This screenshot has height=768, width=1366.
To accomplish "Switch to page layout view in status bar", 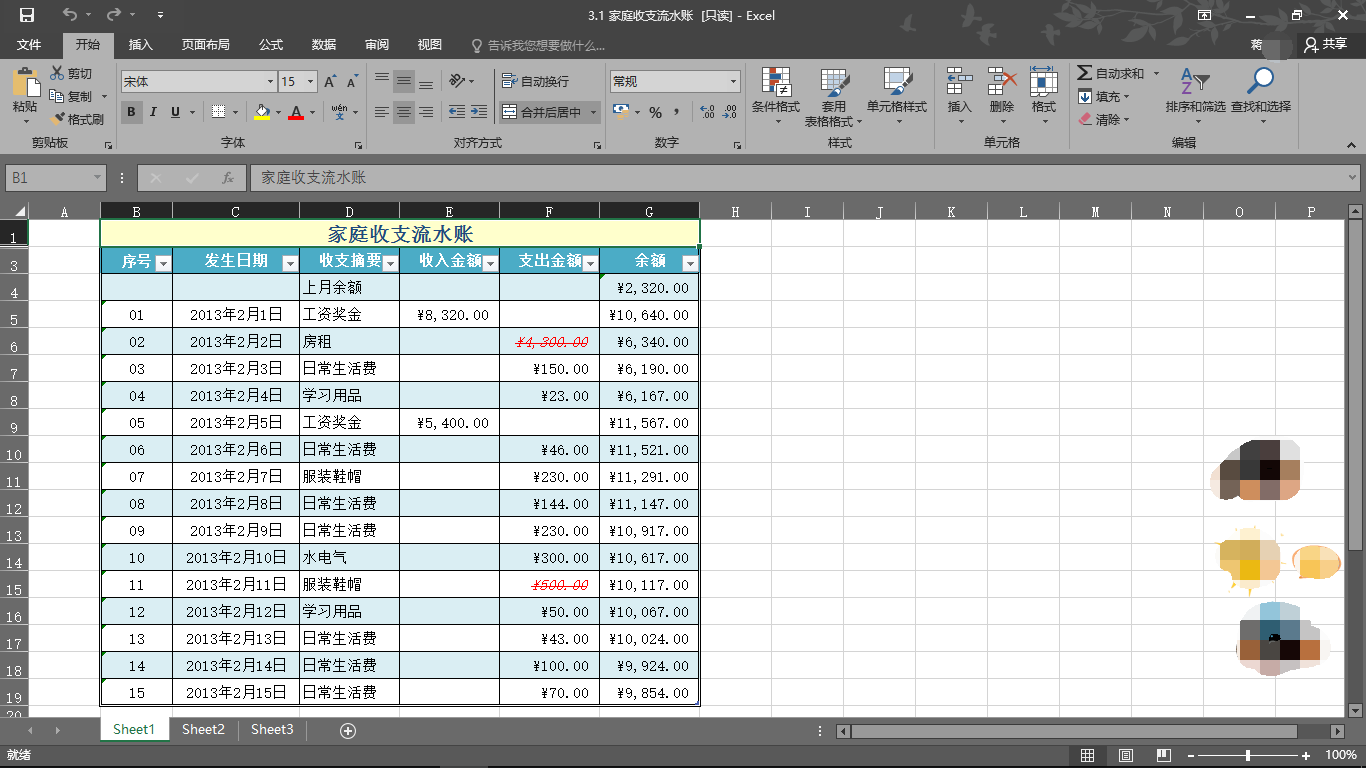I will pos(1125,755).
